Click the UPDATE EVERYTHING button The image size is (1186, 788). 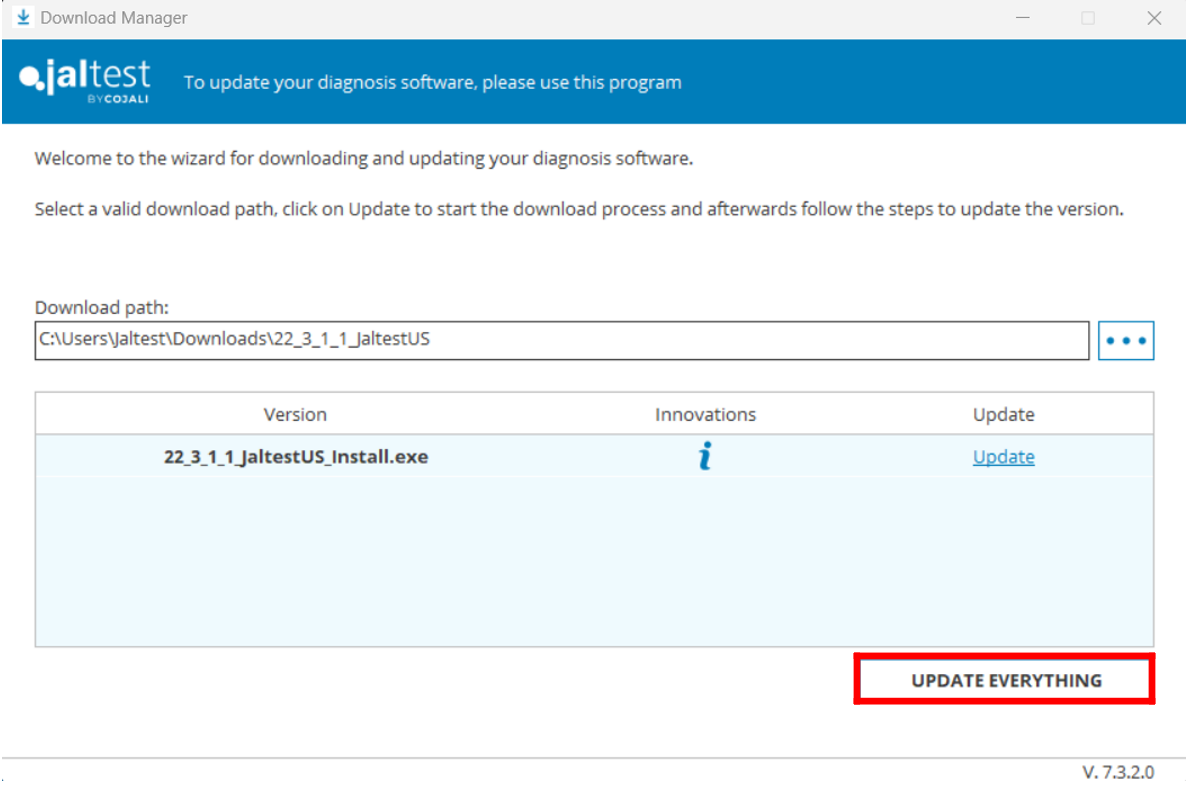coord(1004,680)
